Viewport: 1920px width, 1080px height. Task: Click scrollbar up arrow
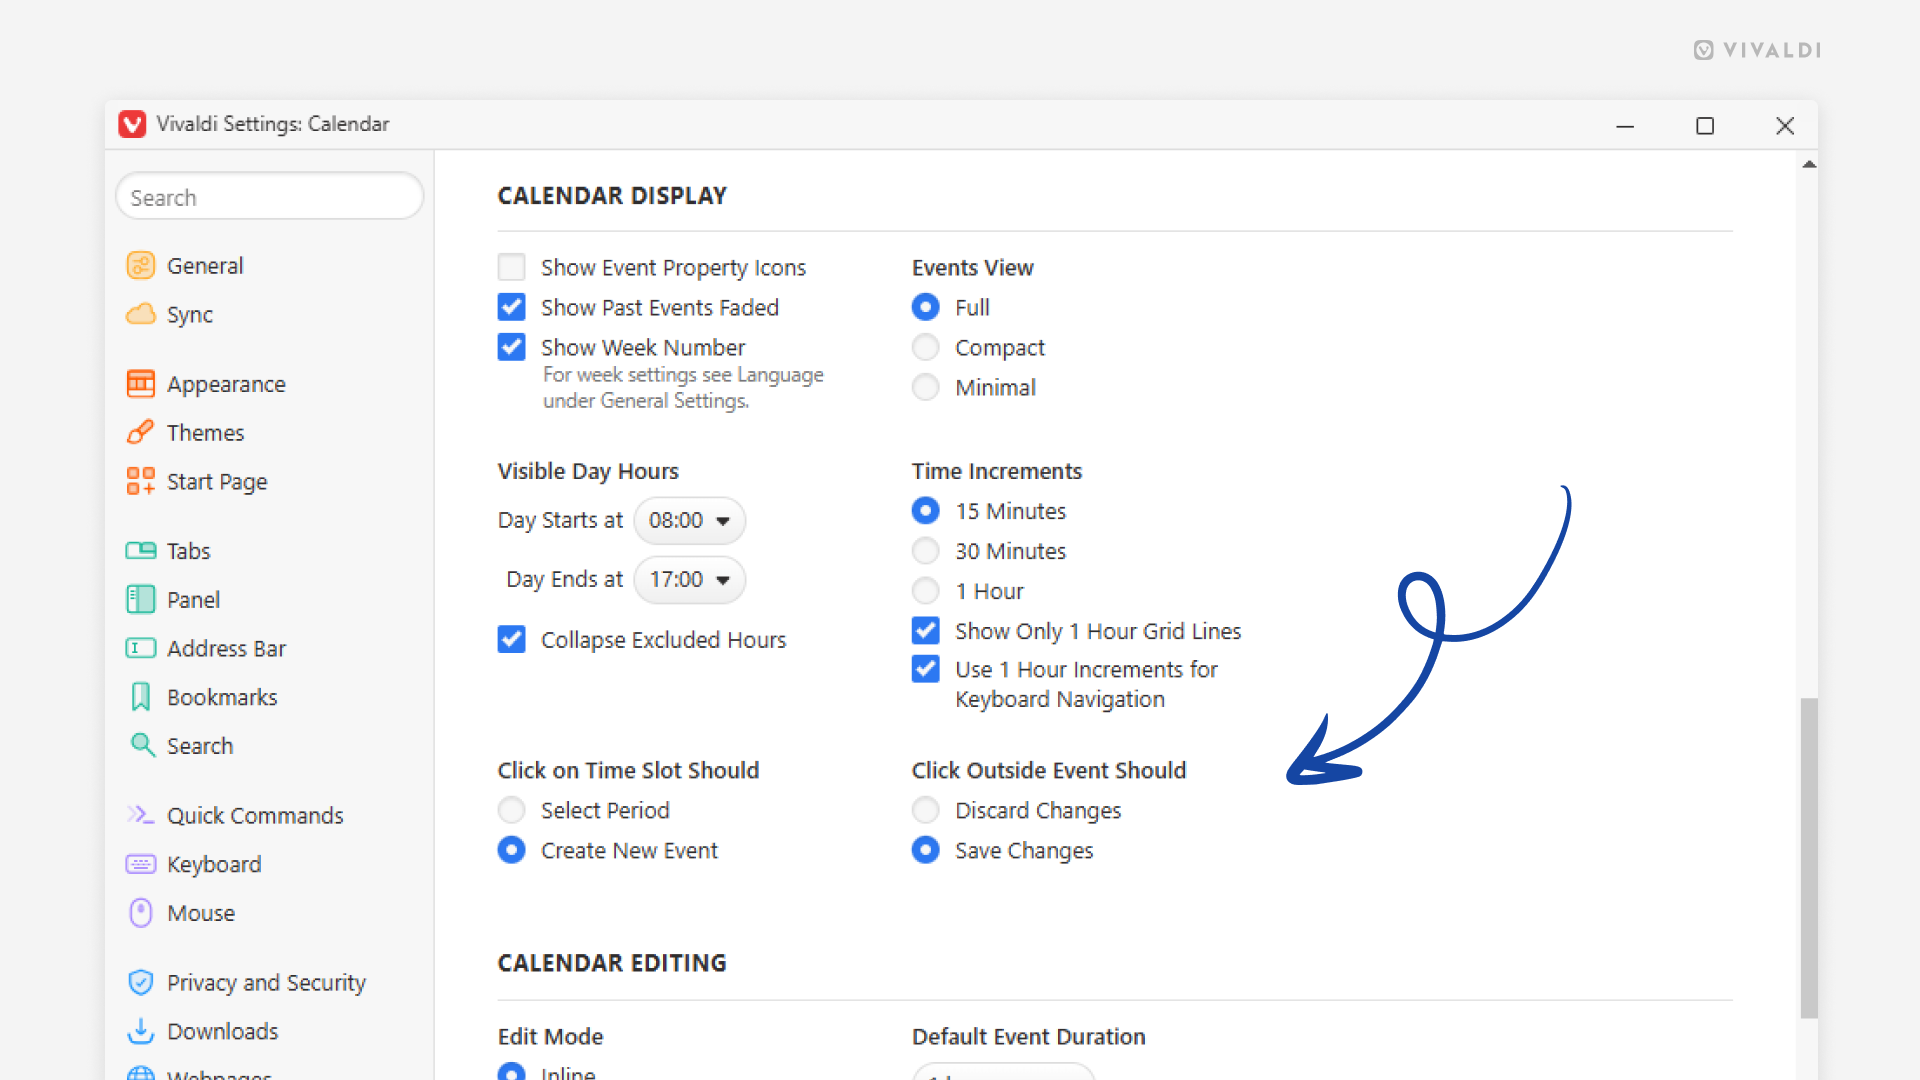tap(1809, 164)
